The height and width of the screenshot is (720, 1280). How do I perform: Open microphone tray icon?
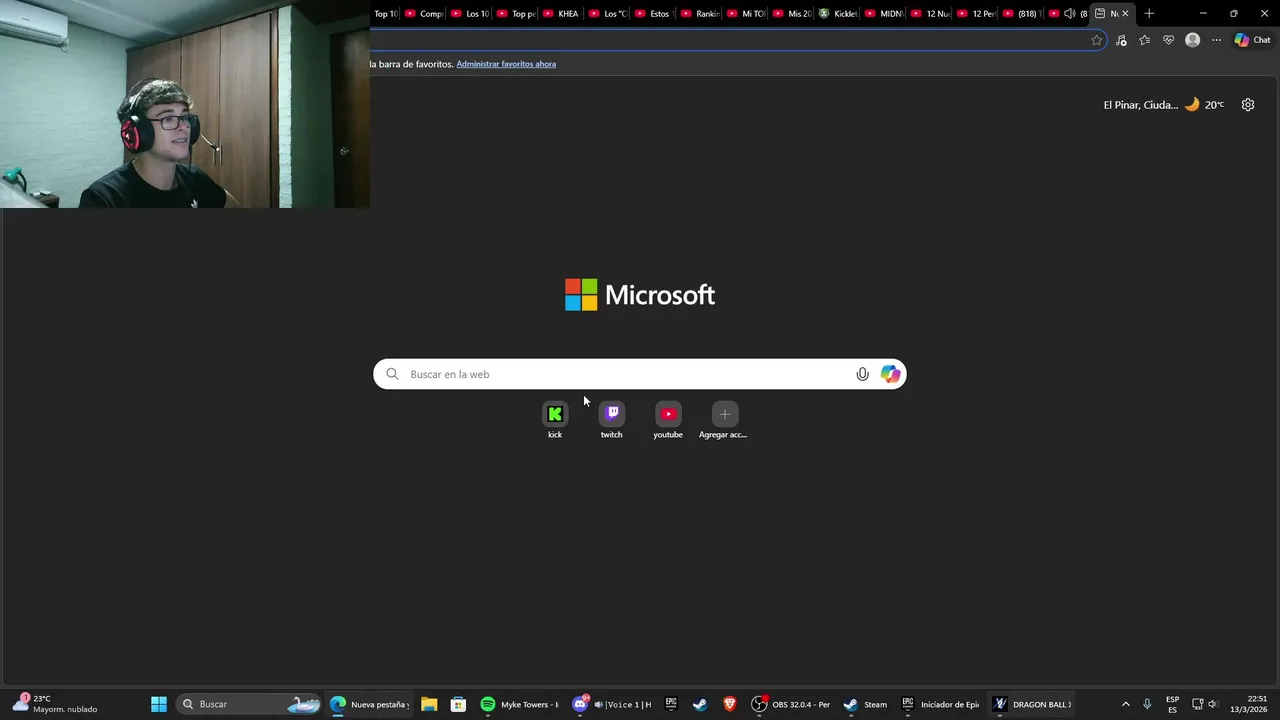click(1147, 704)
